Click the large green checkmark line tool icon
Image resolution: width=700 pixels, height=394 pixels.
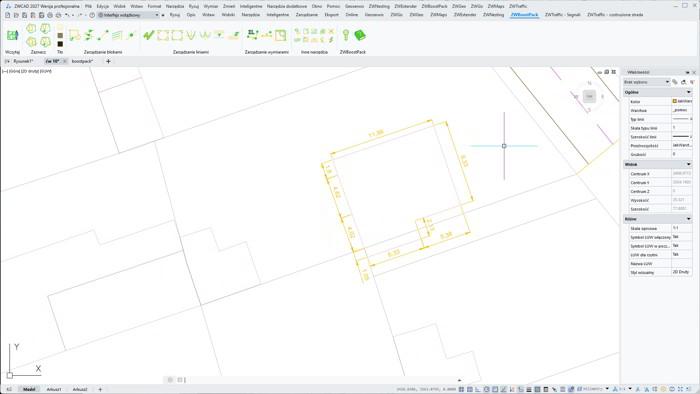tap(149, 35)
